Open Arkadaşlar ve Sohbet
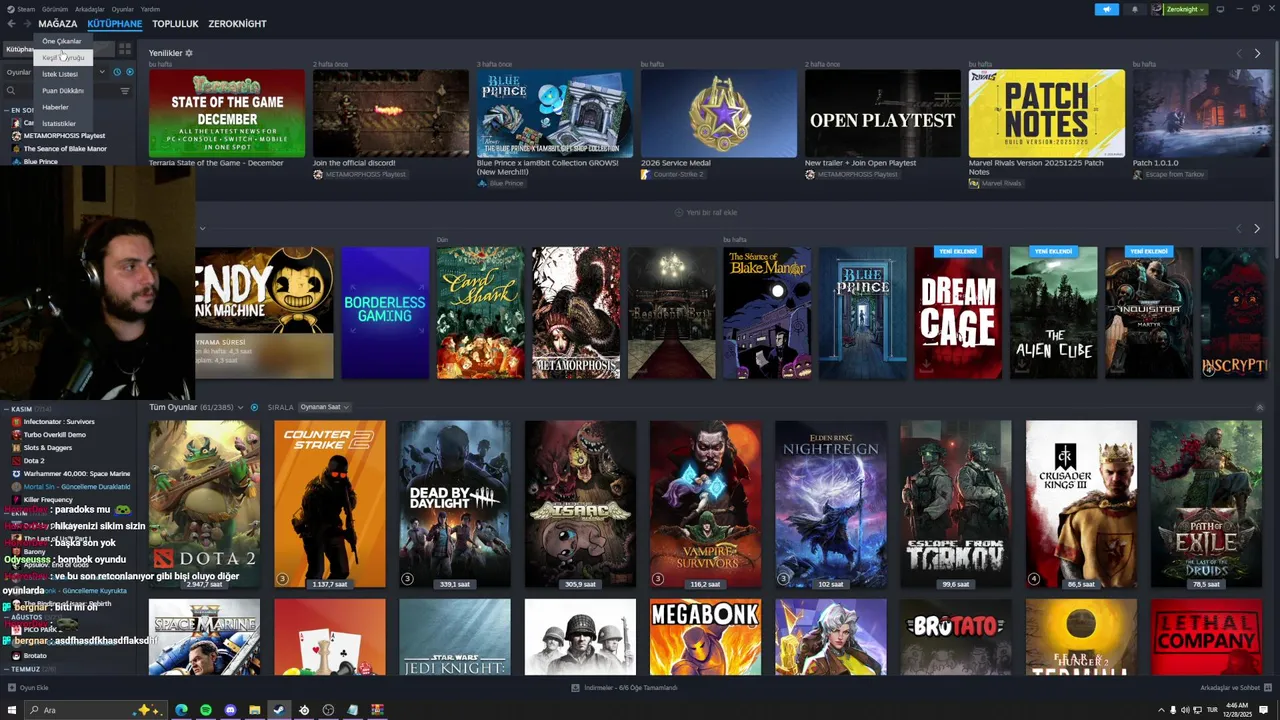Viewport: 1280px width, 720px height. (x=1234, y=688)
